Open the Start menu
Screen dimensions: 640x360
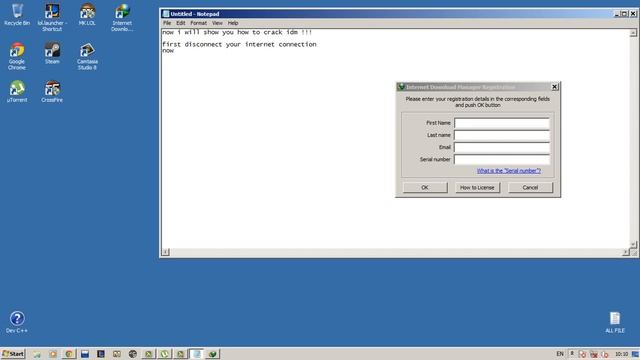(x=13, y=354)
